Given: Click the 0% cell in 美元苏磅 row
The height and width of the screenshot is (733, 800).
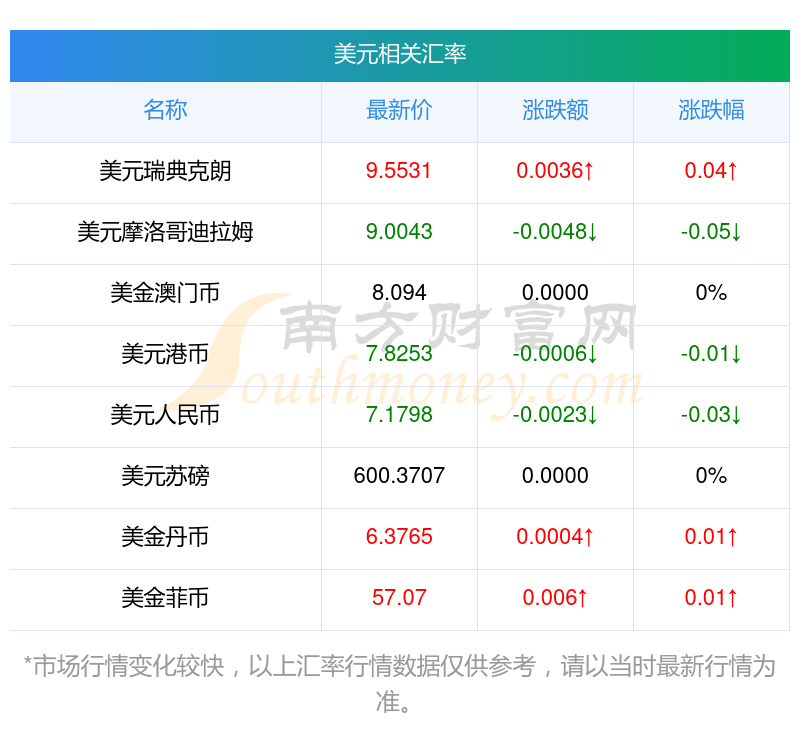Looking at the screenshot, I should (x=711, y=476).
